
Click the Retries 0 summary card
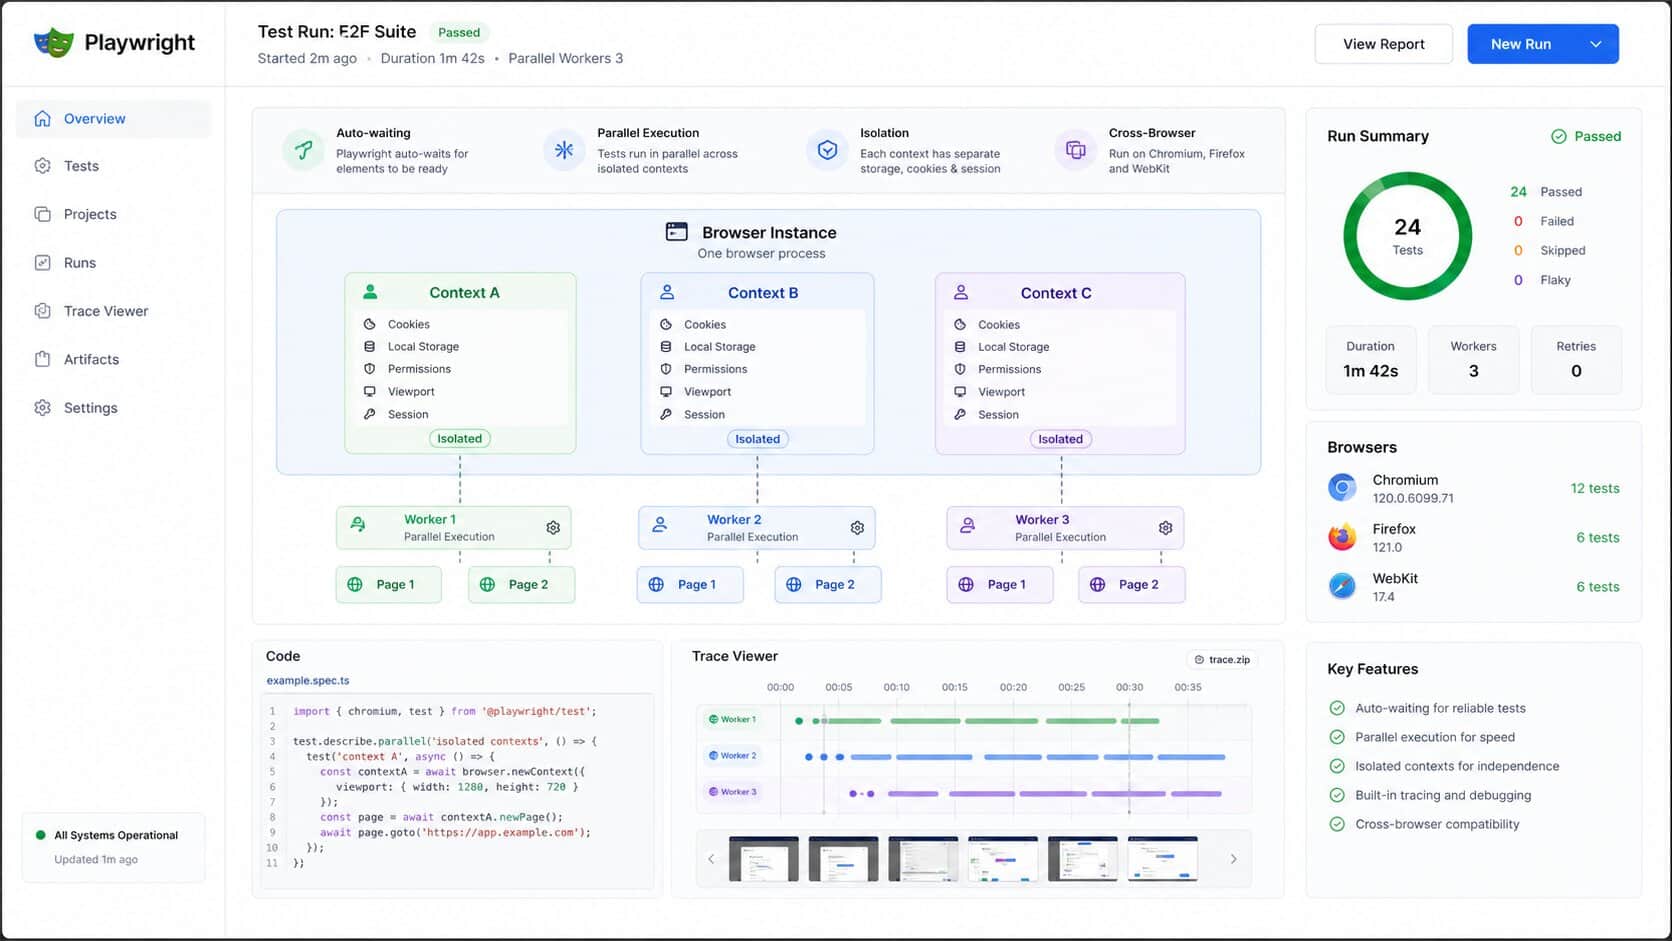coord(1576,360)
